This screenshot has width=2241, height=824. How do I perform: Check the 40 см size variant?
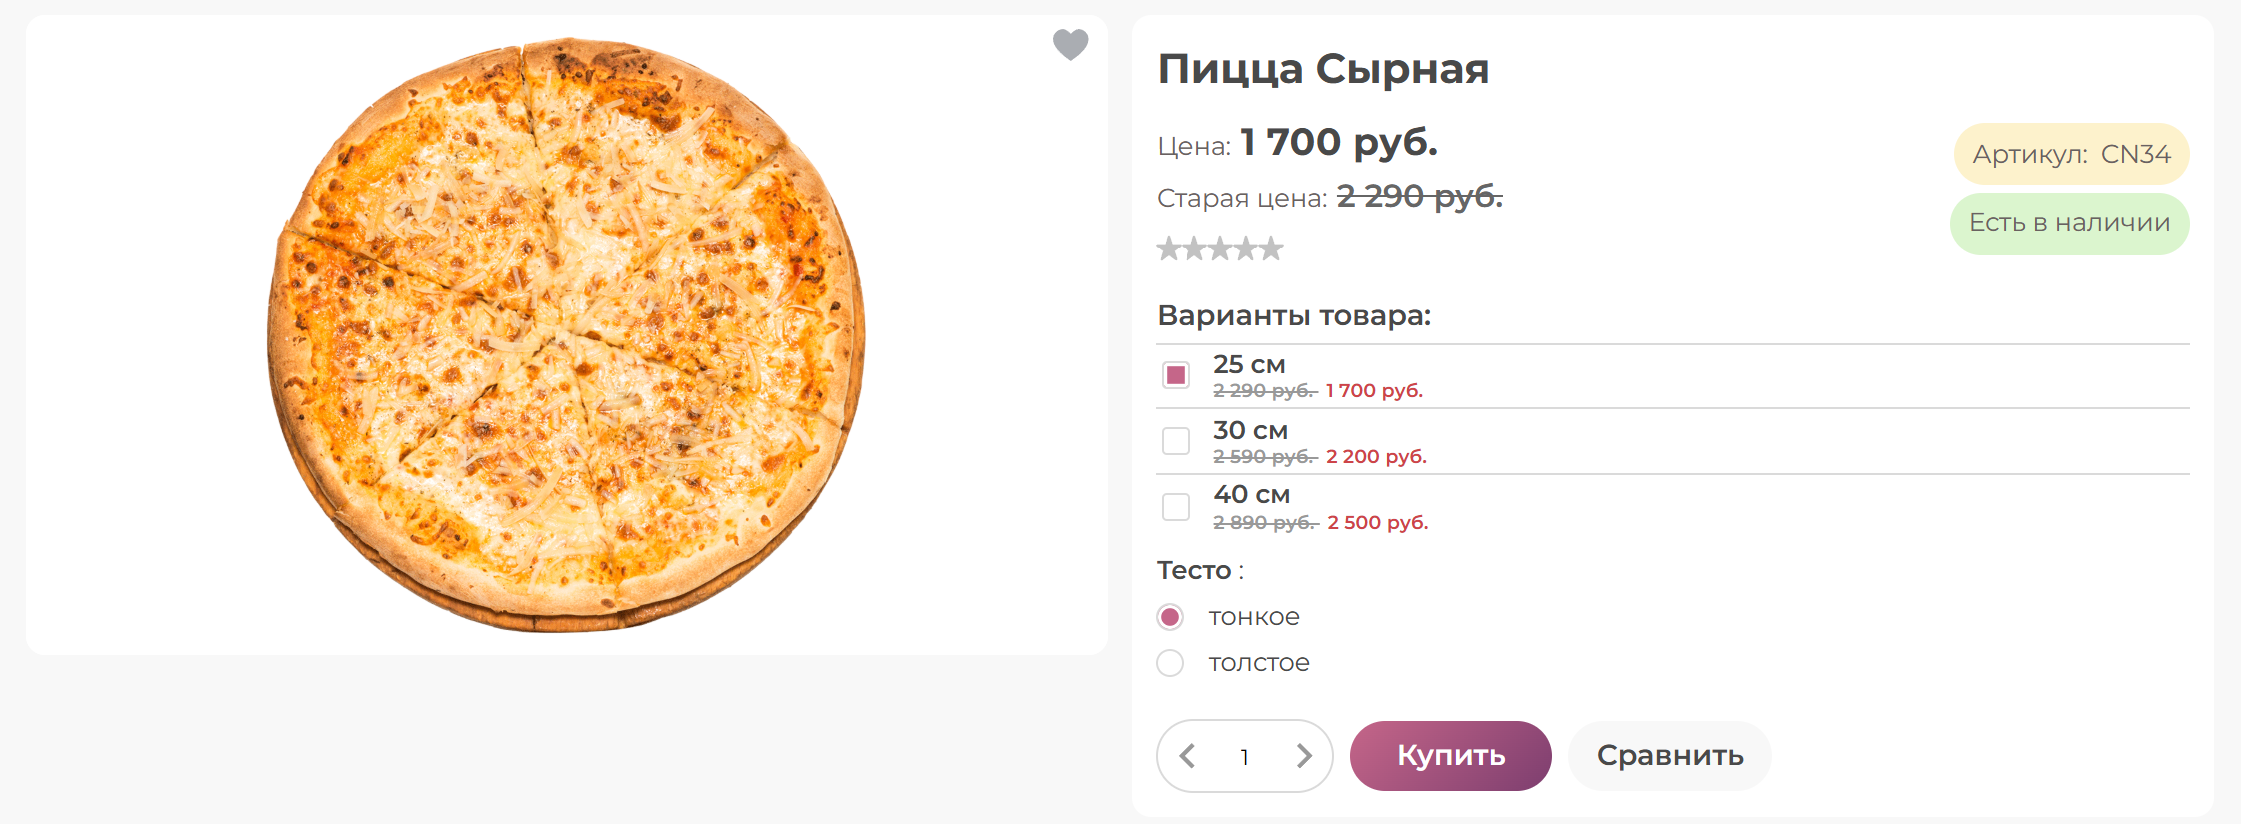click(1175, 507)
